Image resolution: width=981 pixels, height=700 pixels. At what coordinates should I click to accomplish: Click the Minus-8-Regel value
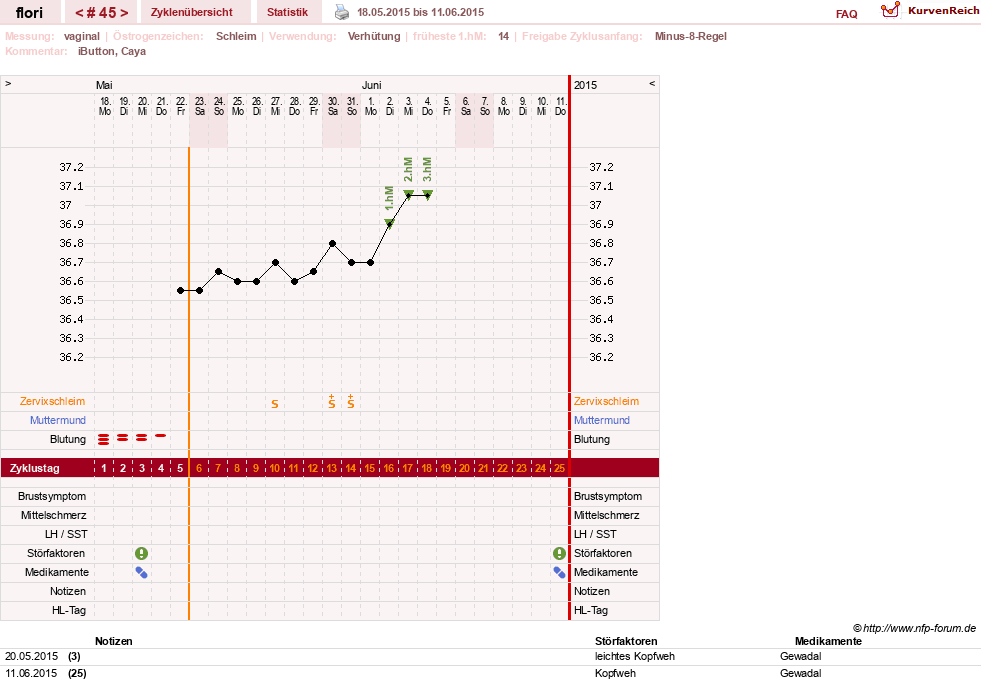point(691,36)
